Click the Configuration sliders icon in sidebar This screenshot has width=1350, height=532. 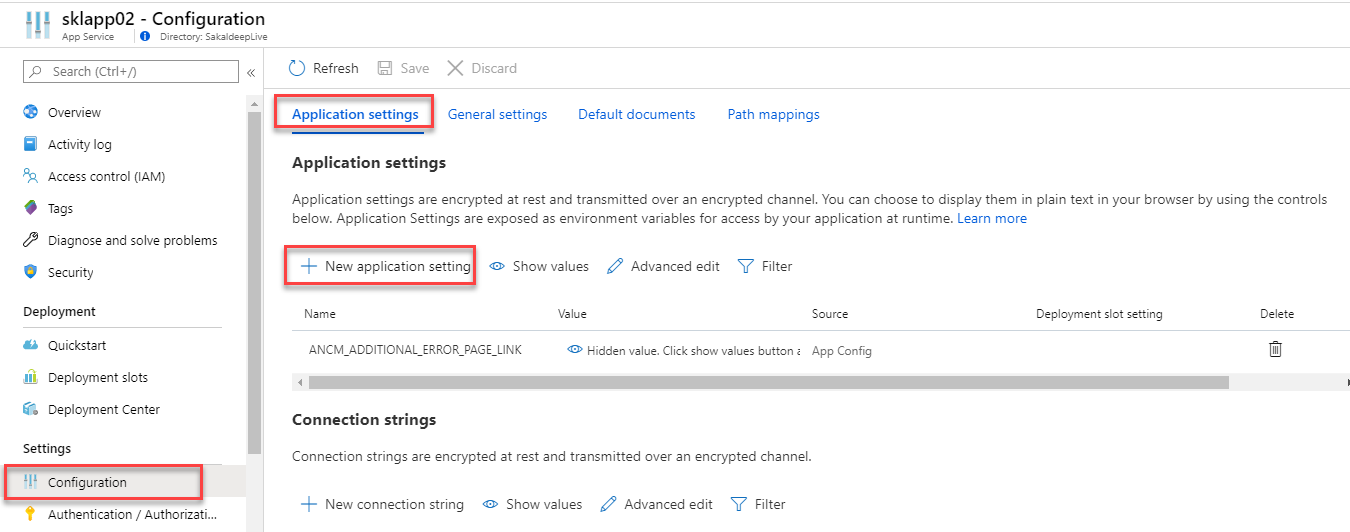[31, 482]
